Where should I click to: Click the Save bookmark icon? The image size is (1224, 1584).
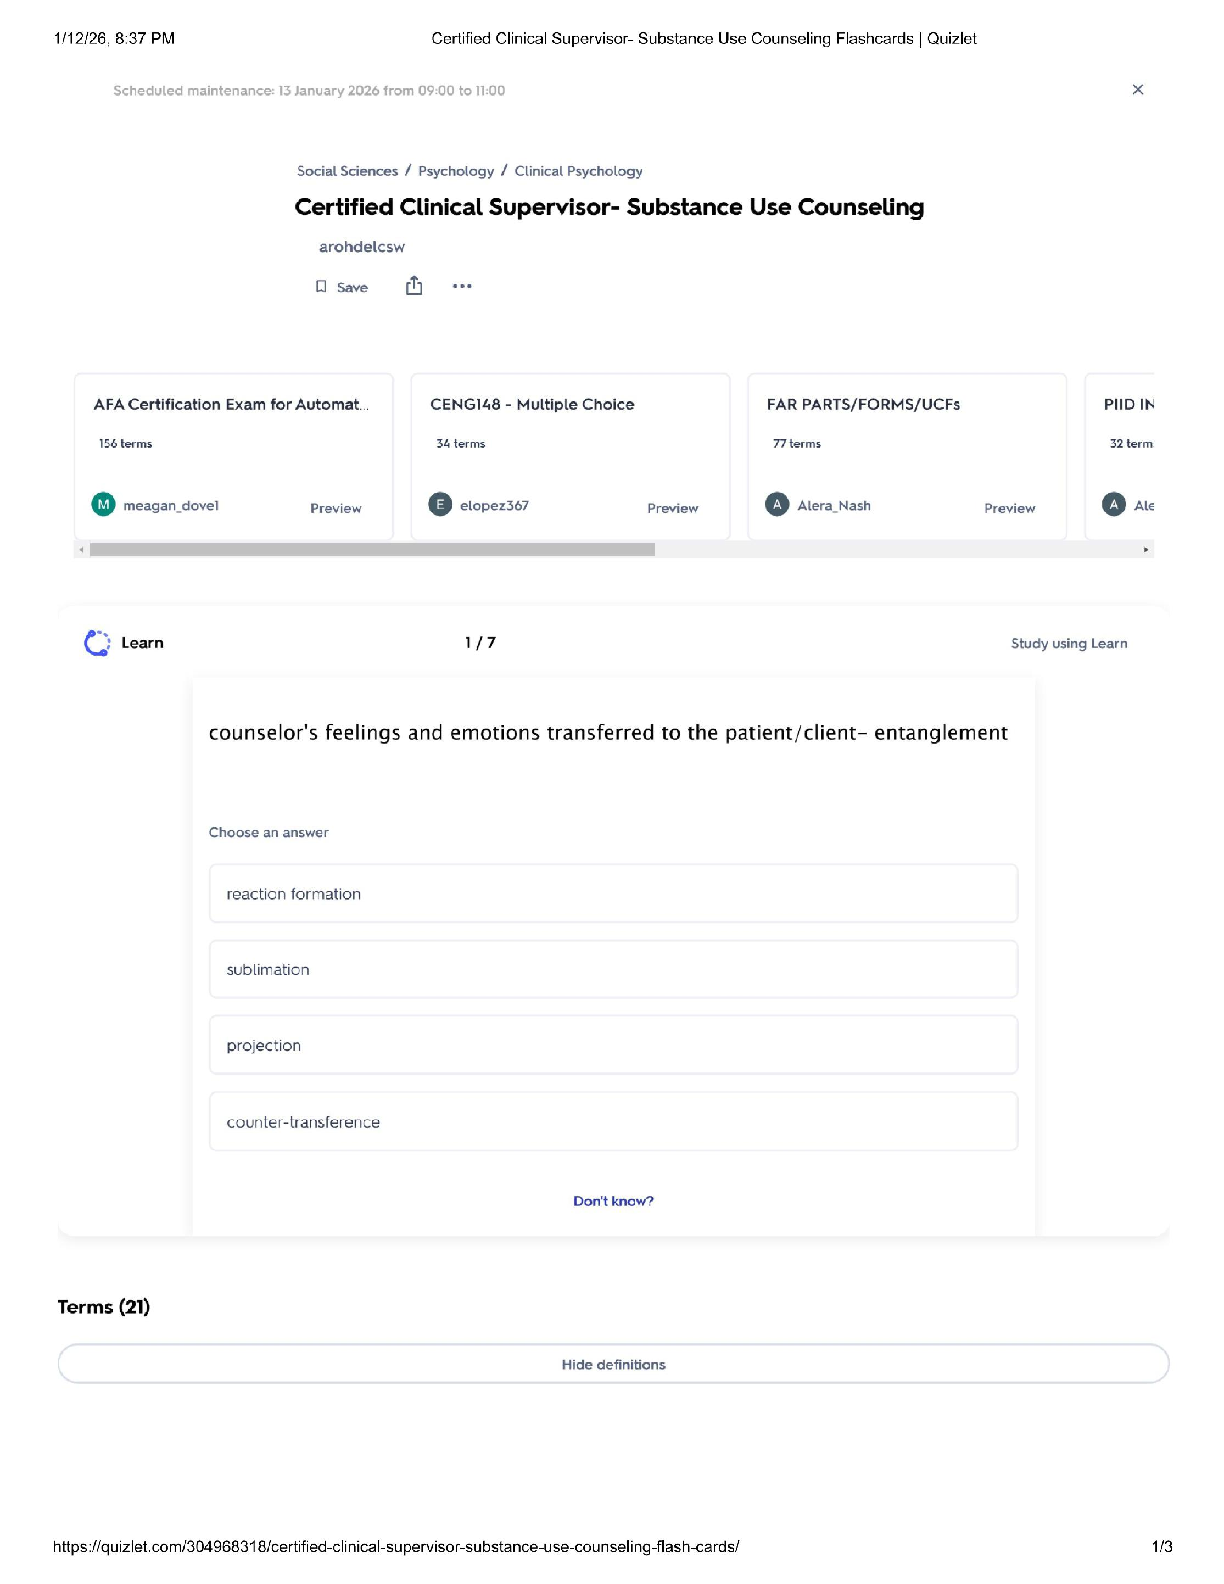321,287
